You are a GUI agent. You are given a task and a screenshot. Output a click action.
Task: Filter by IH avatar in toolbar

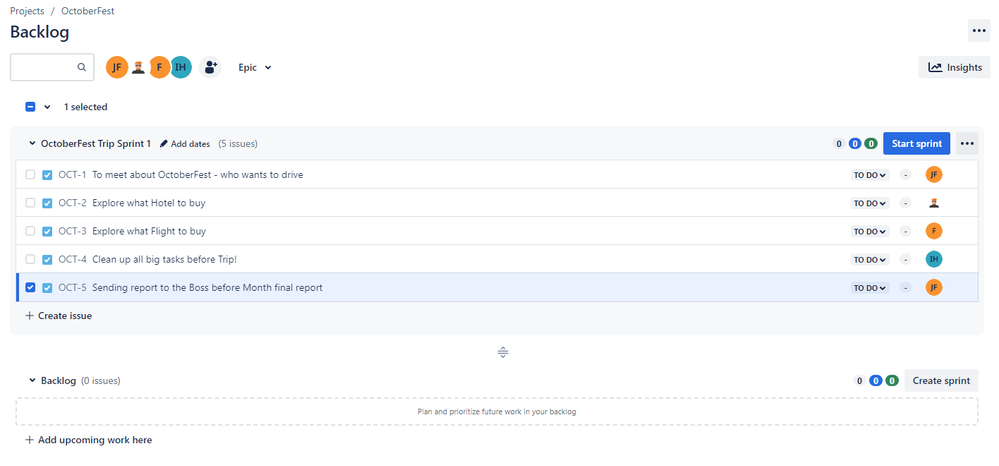pos(181,67)
